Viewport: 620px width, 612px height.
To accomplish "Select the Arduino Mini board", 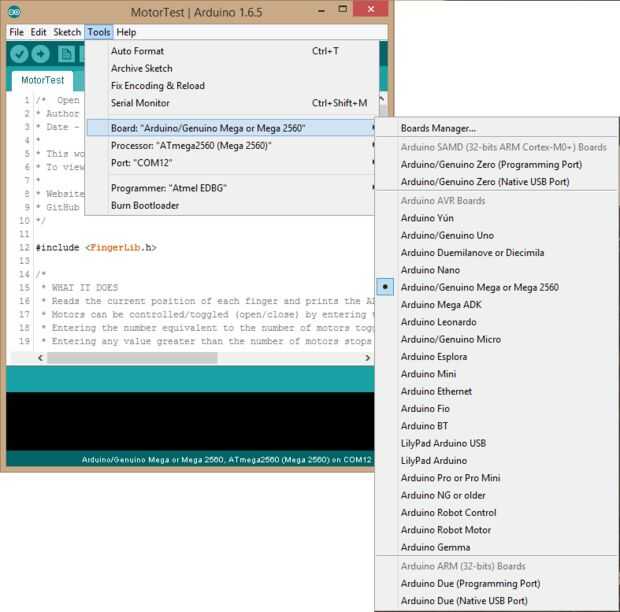I will tap(497, 374).
